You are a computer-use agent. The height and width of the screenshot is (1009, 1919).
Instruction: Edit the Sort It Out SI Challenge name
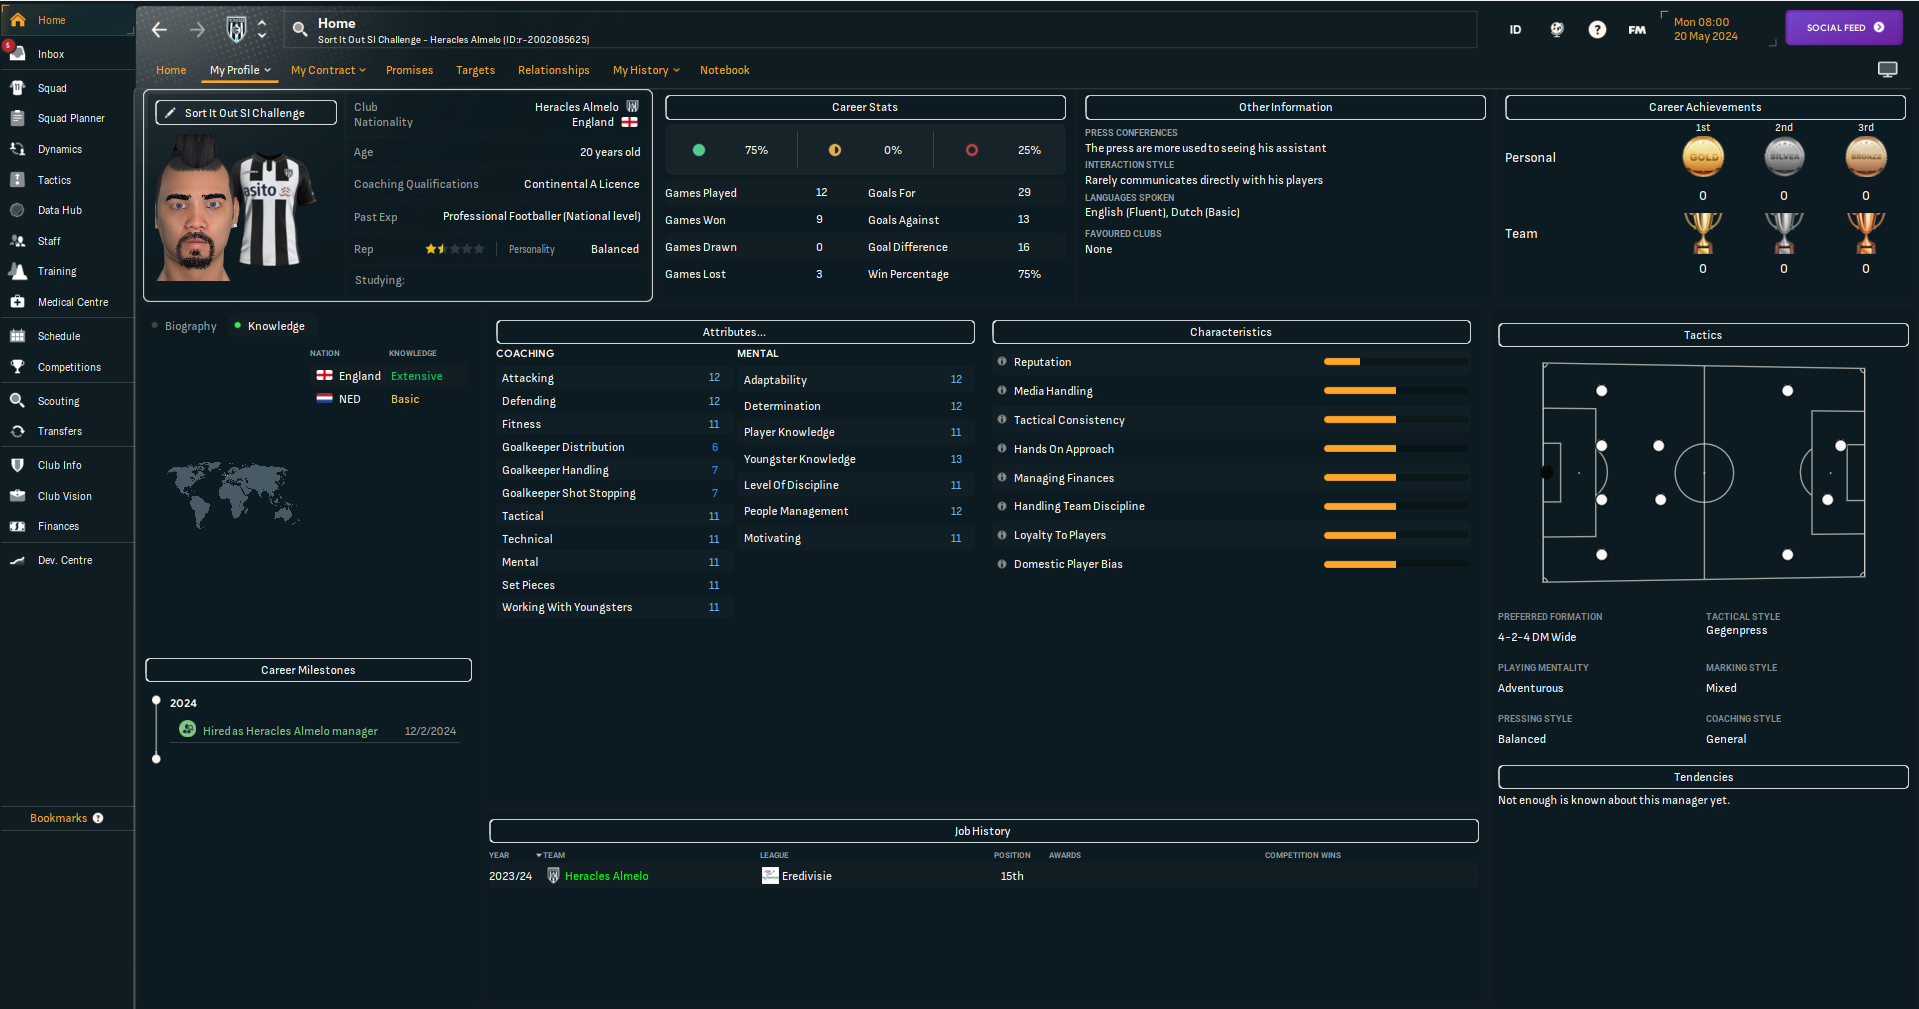click(246, 113)
